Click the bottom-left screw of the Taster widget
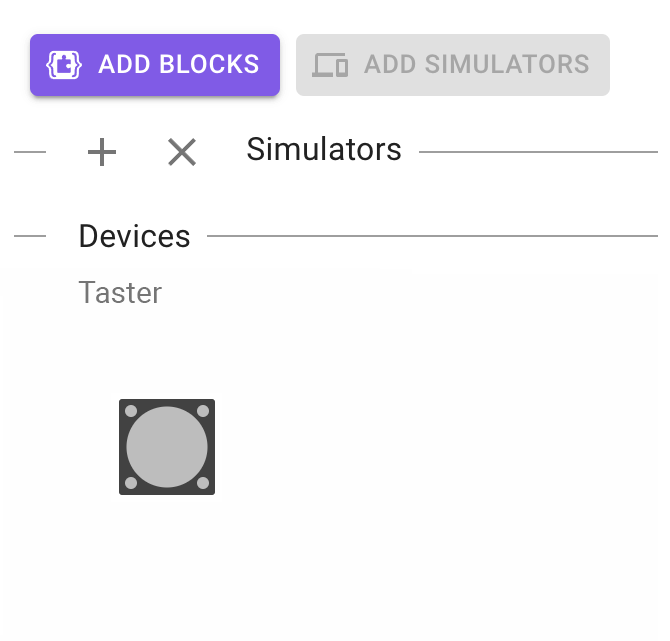This screenshot has height=641, width=670. pos(131,483)
